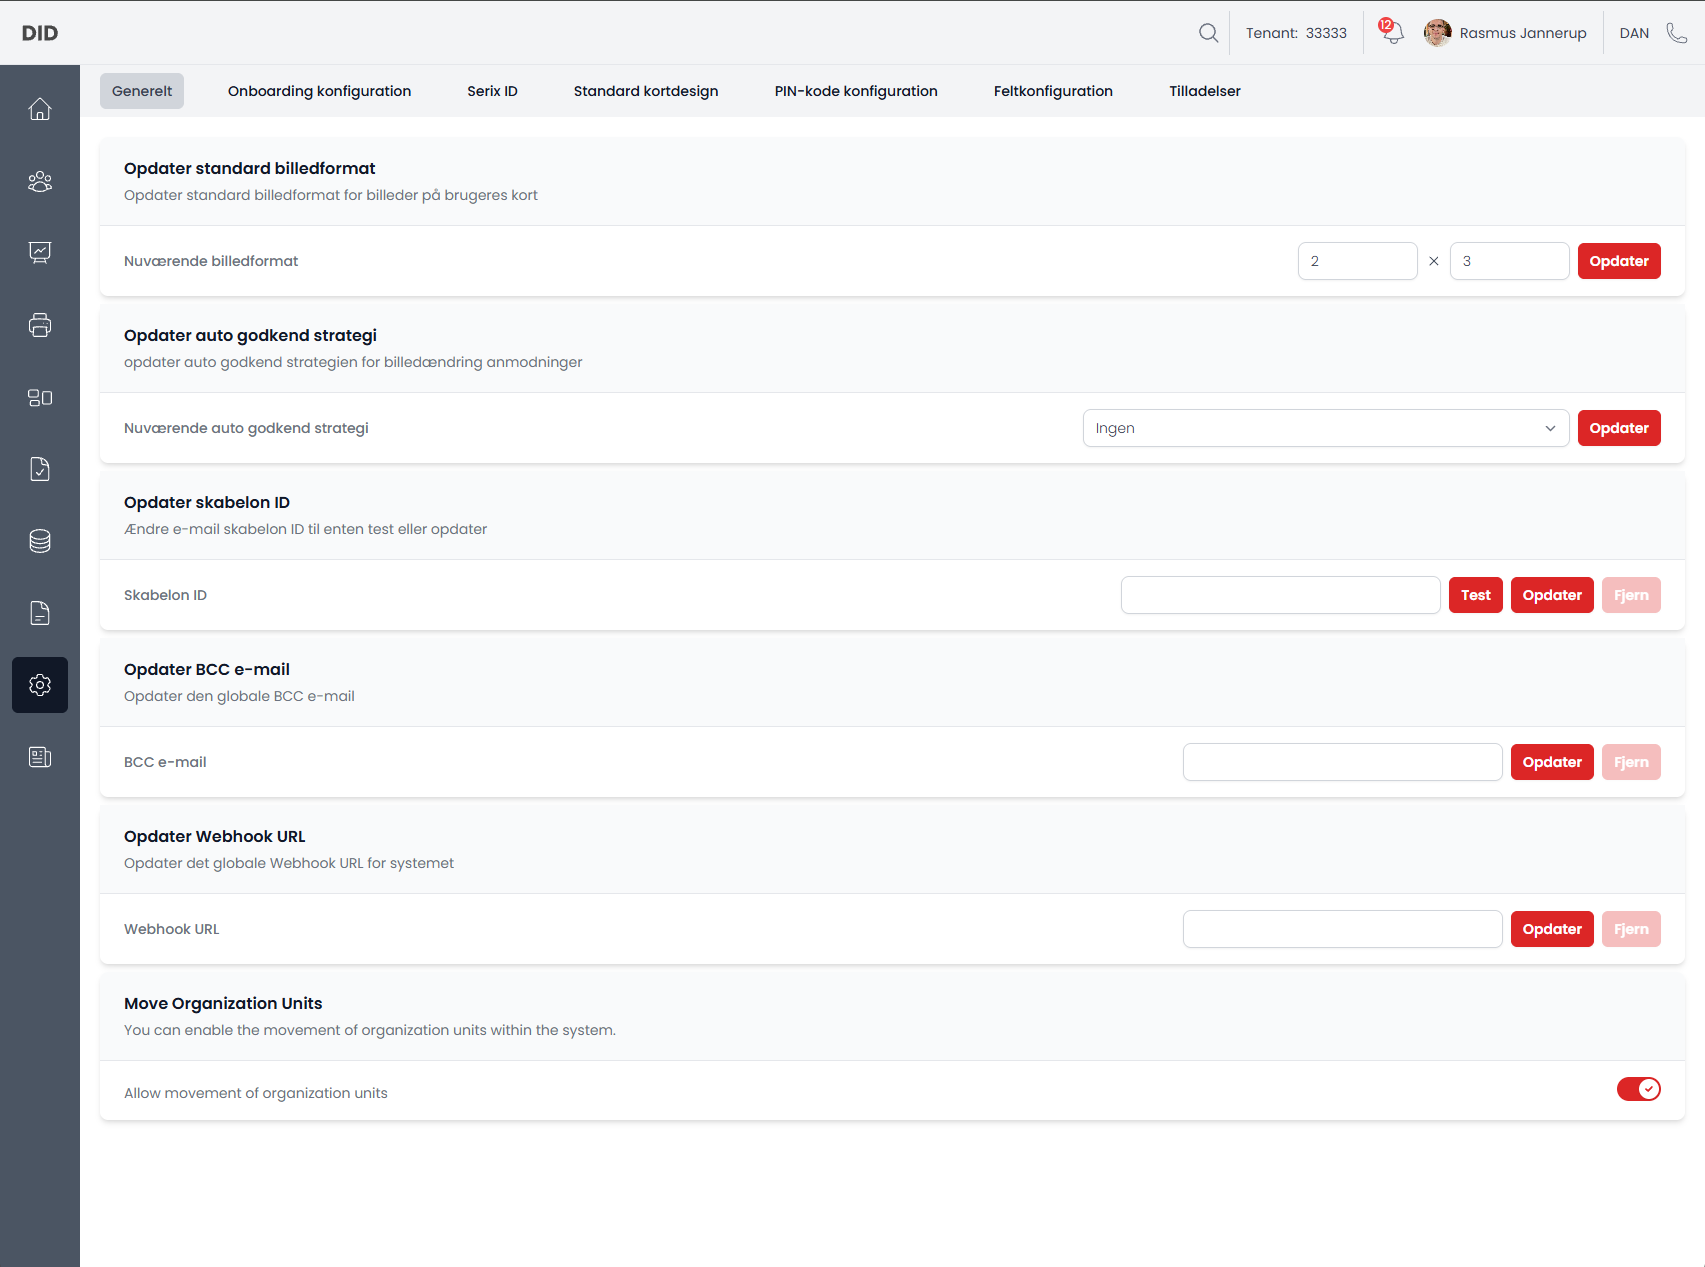1705x1267 pixels.
Task: Click the search magnifier icon
Action: click(1208, 33)
